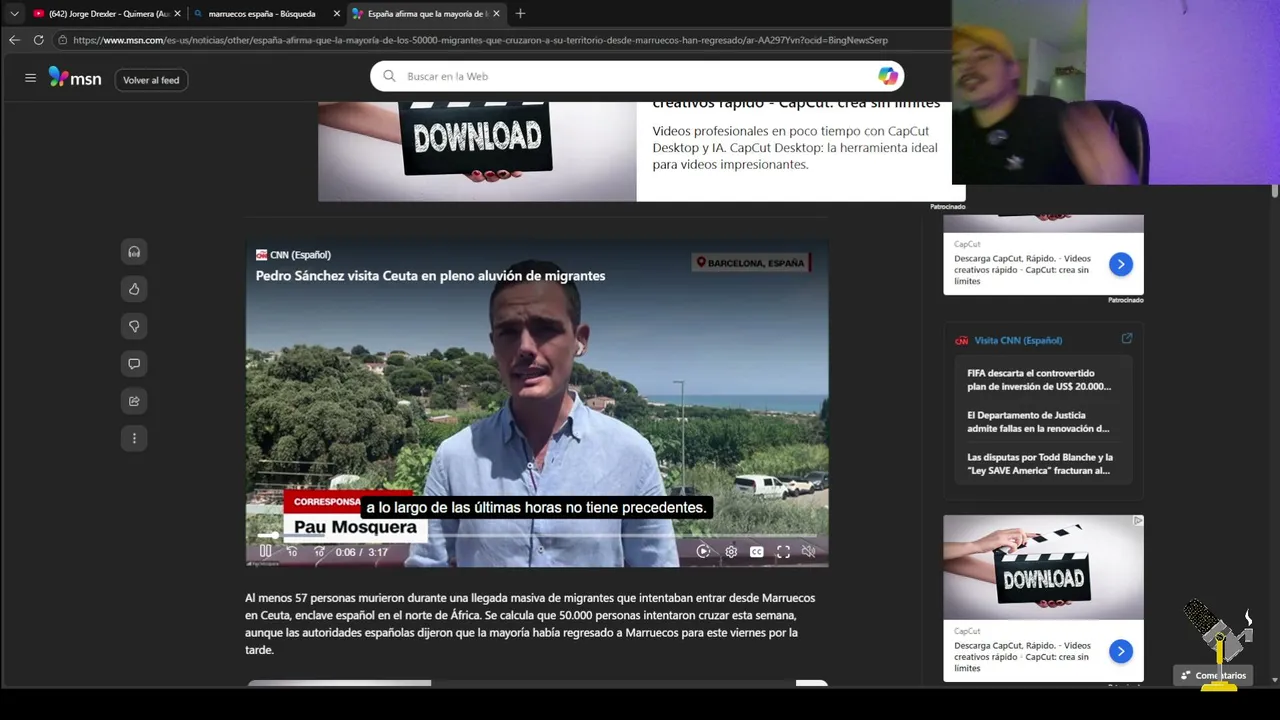The image size is (1280, 720).
Task: Dislike the article with thumbs-down icon
Action: pyautogui.click(x=134, y=326)
